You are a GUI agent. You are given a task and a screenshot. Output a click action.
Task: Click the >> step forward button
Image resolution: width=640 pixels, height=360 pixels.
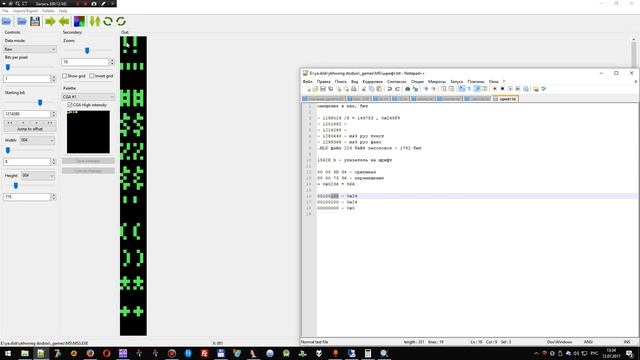[49, 122]
